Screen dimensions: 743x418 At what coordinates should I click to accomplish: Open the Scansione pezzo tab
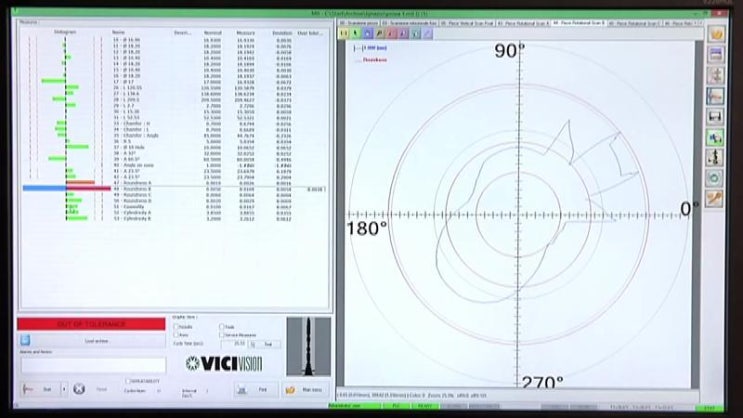(x=359, y=23)
